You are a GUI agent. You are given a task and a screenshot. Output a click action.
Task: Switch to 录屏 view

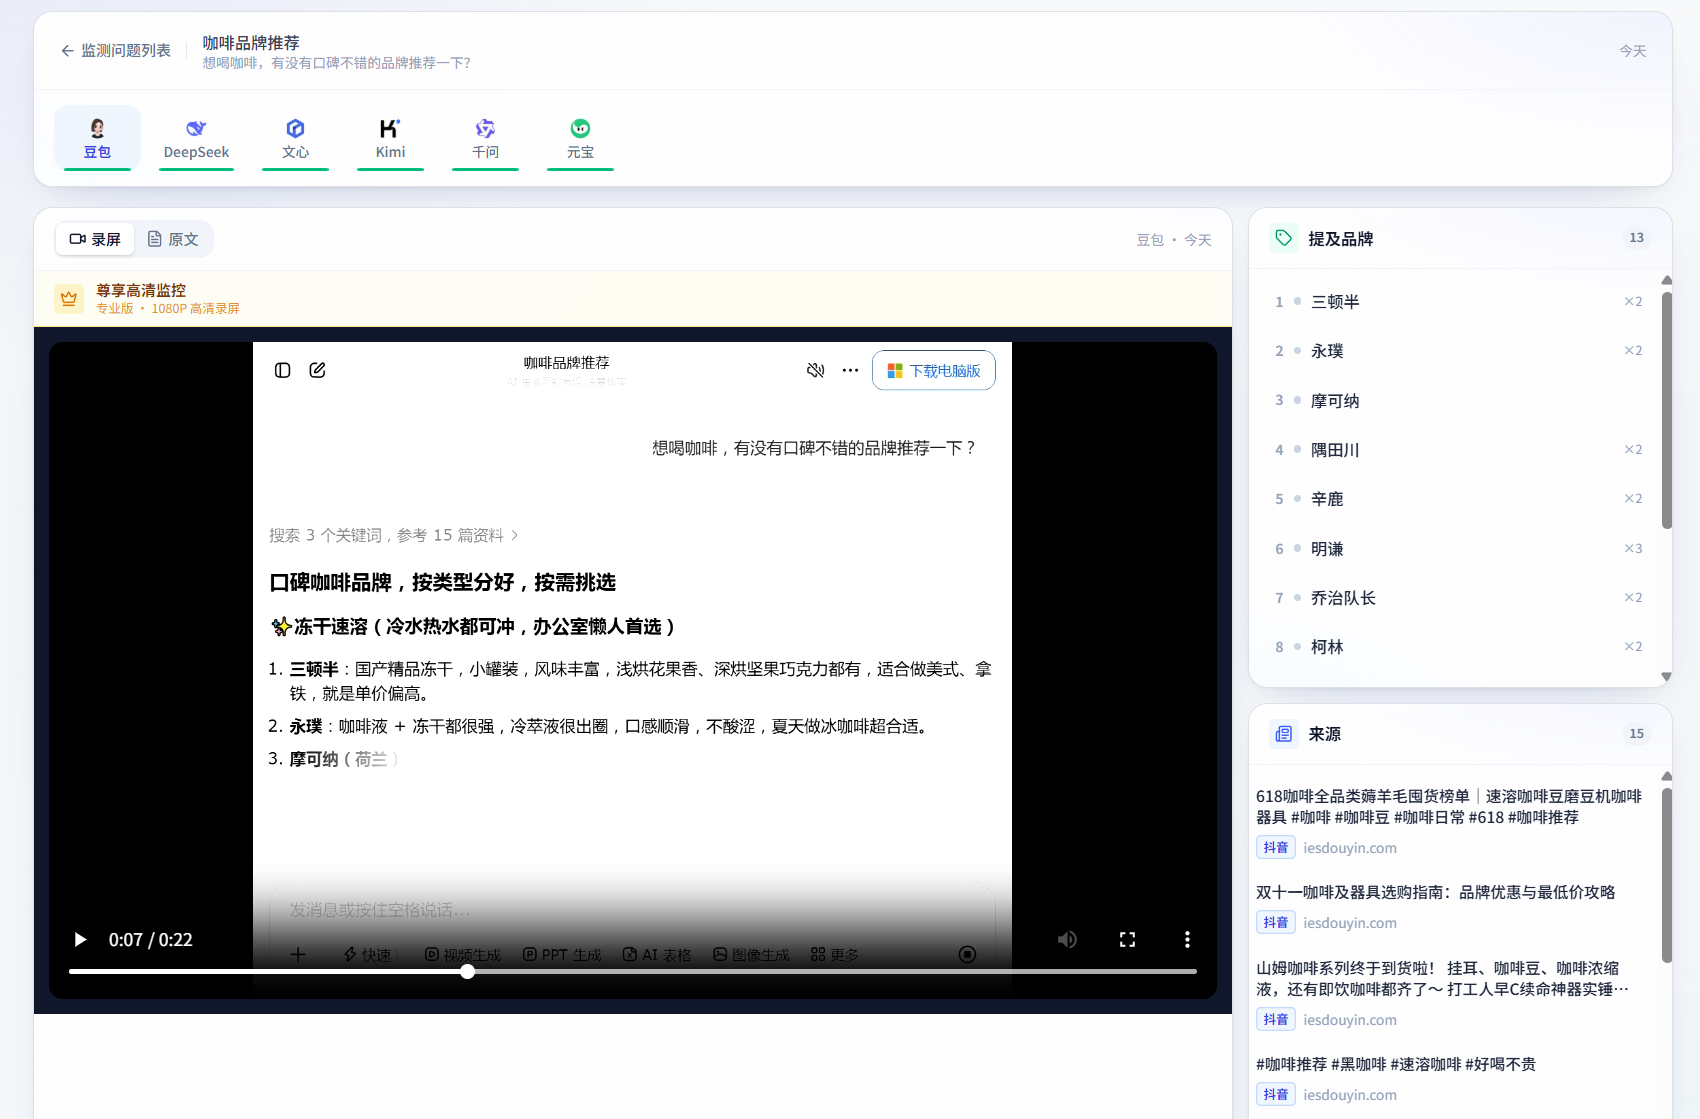point(95,239)
